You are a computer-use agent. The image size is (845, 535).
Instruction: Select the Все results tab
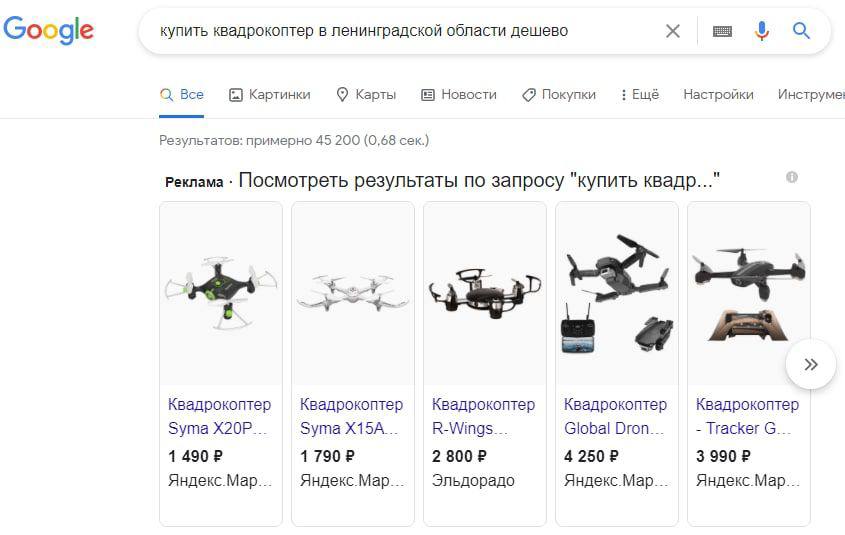pyautogui.click(x=182, y=95)
